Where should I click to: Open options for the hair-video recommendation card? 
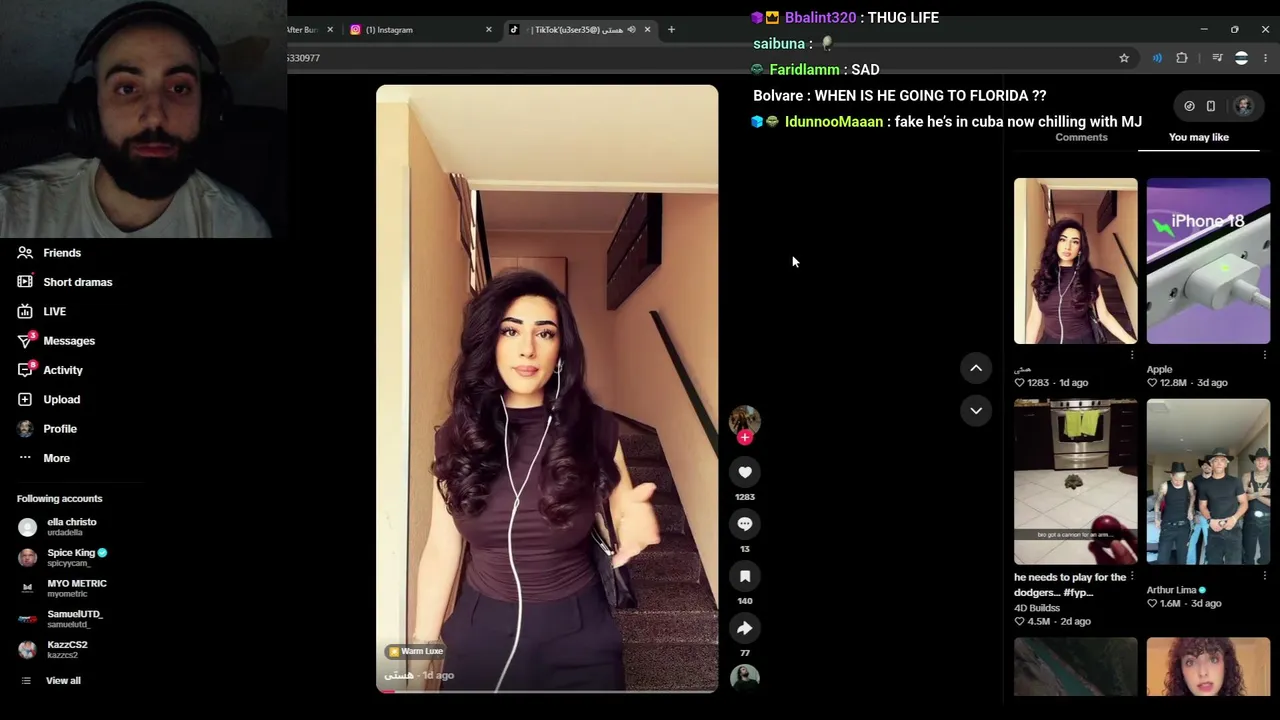coord(1132,355)
